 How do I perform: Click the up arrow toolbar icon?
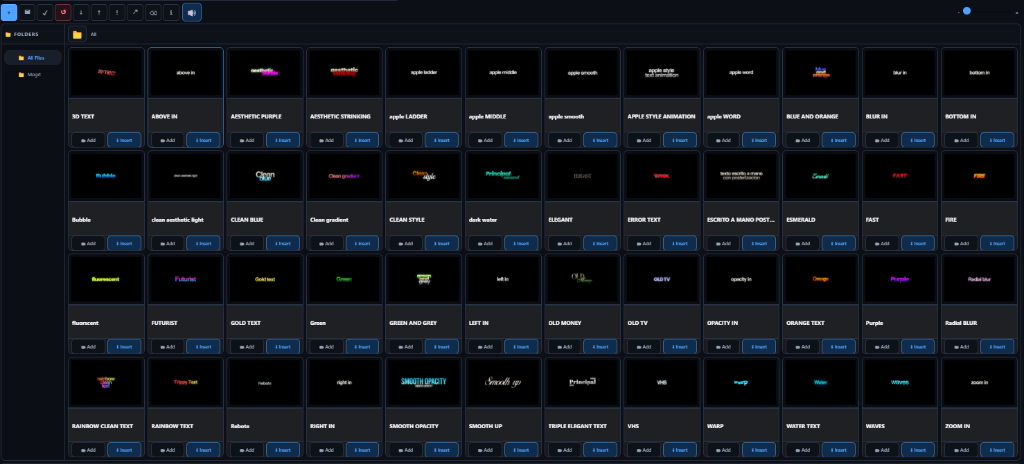pyautogui.click(x=99, y=12)
